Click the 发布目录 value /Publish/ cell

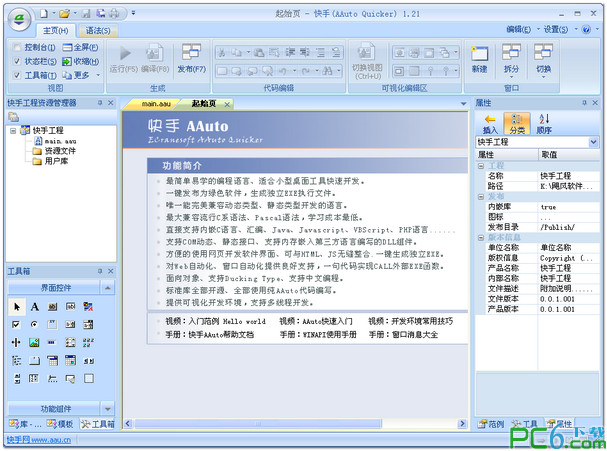pos(568,227)
